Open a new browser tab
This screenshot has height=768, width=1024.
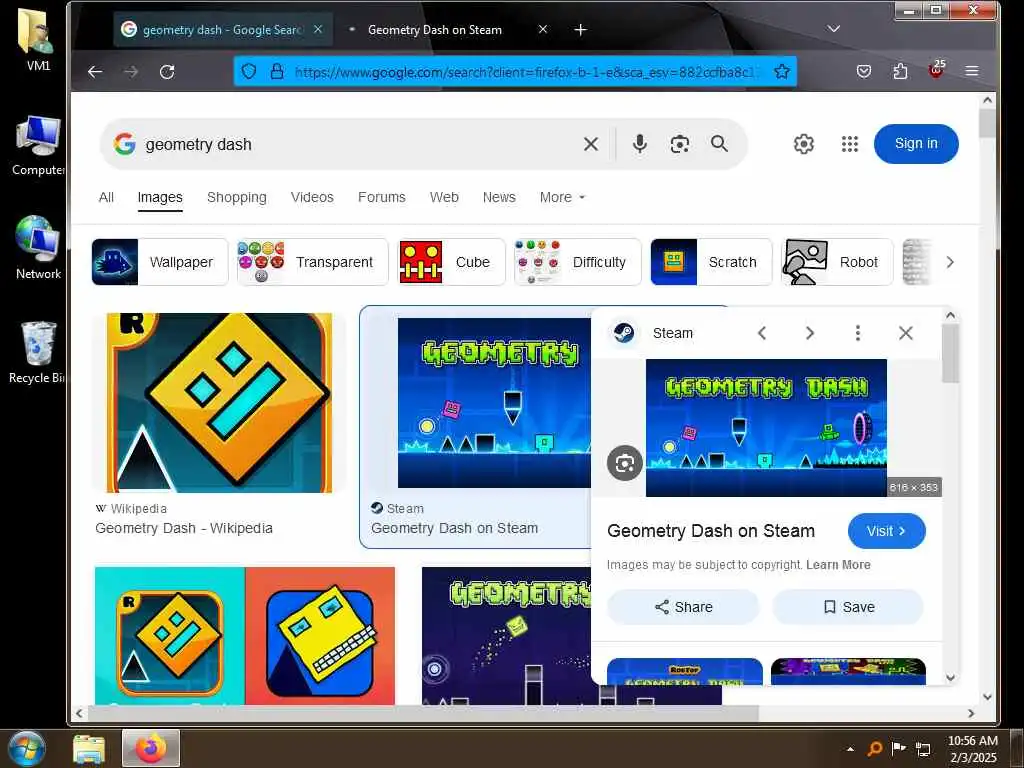coord(581,30)
